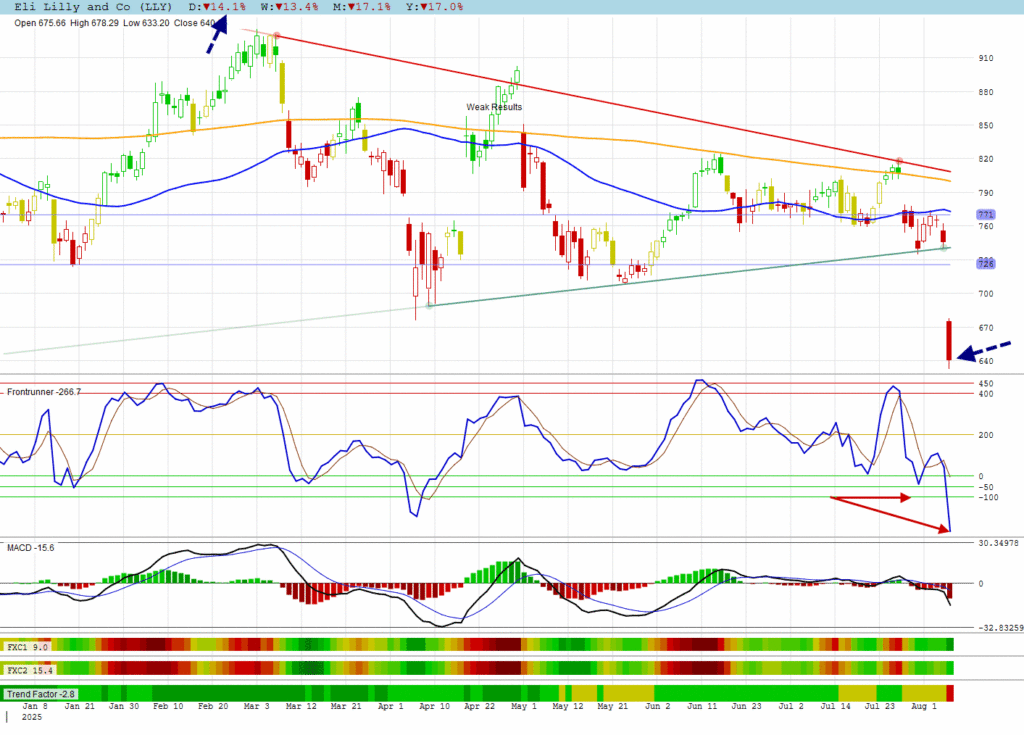Viewport: 1024px width, 735px height.
Task: Click the Jul 2 date label
Action: click(x=791, y=706)
